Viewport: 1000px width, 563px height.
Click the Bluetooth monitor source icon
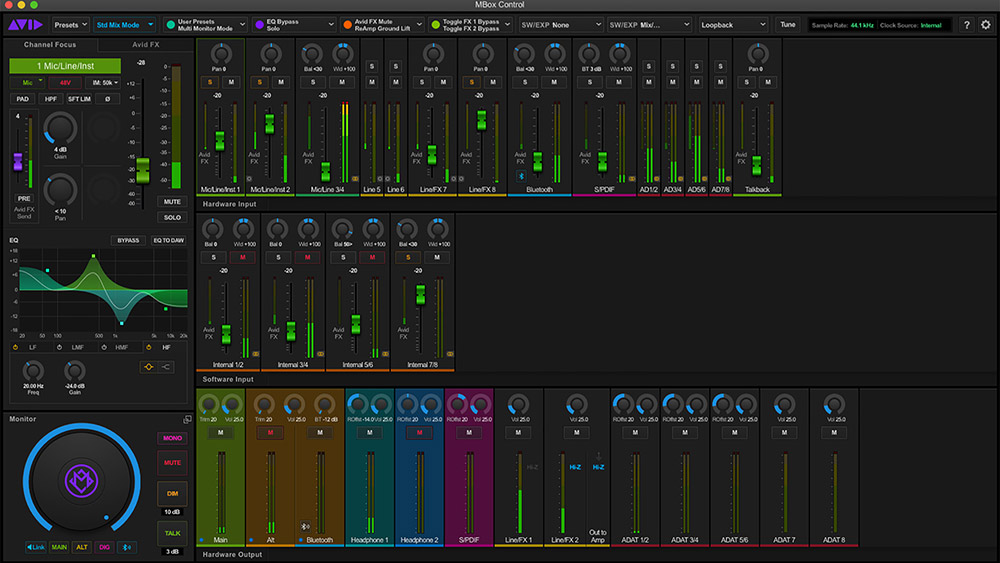pos(125,547)
